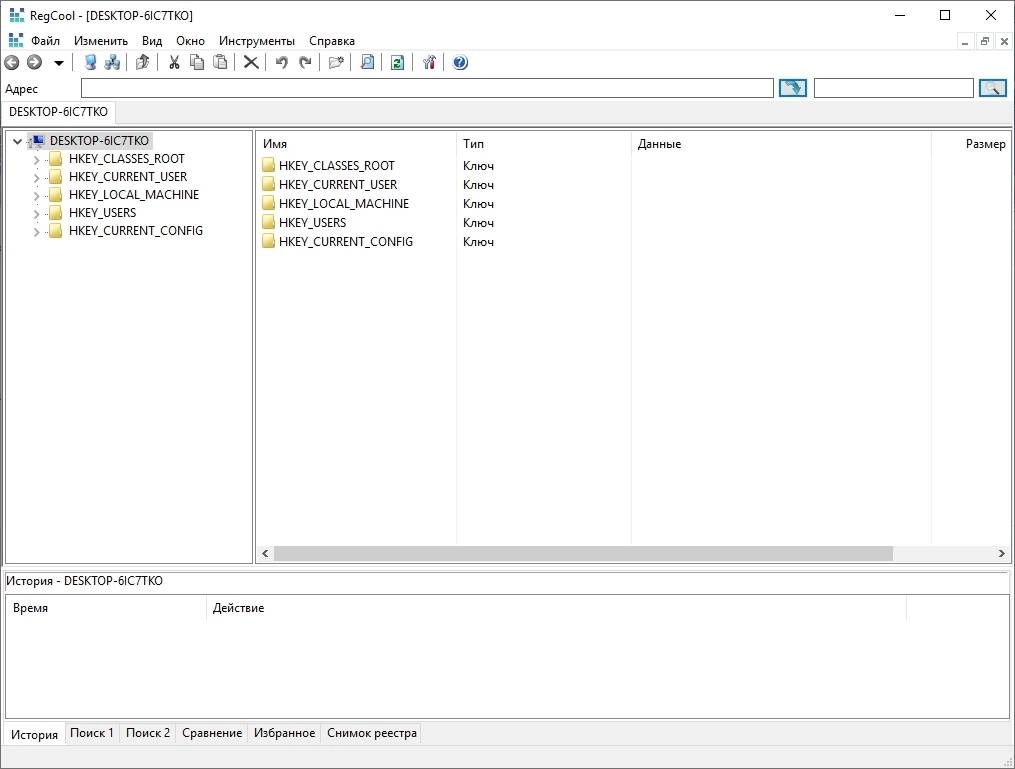Expand HKEY_CURRENT_CONFIG in the tree
Image resolution: width=1015 pixels, height=769 pixels.
click(x=36, y=231)
